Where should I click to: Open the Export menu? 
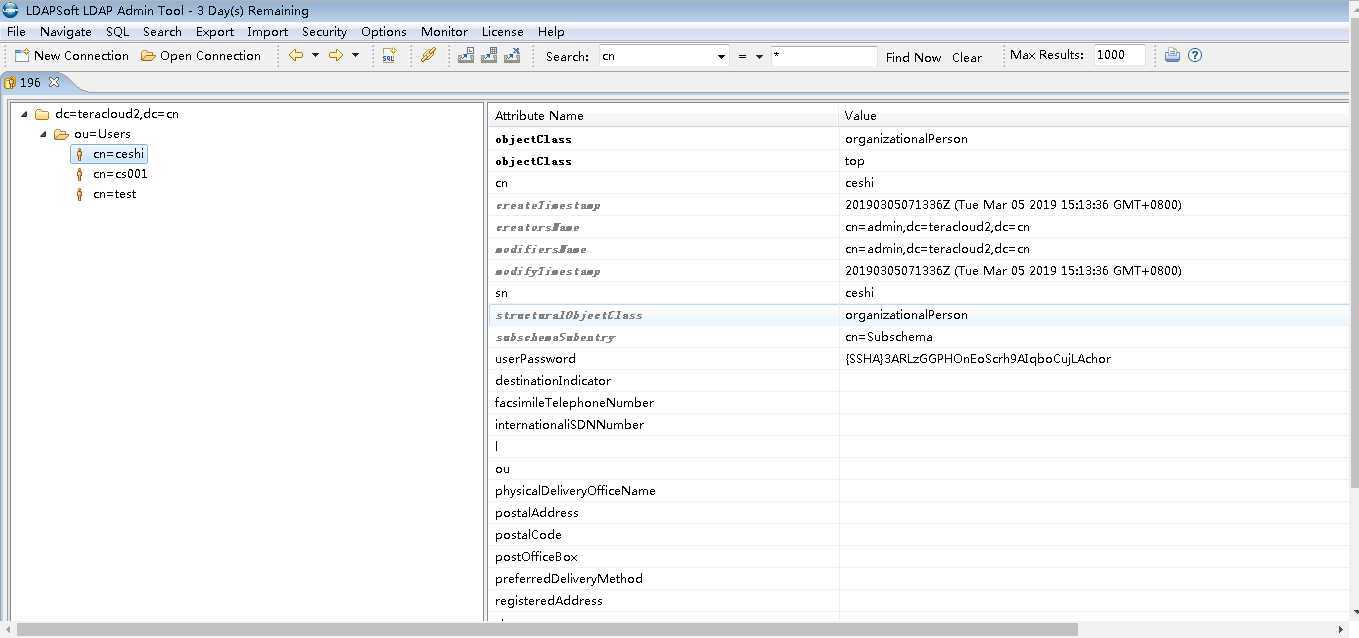tap(214, 32)
